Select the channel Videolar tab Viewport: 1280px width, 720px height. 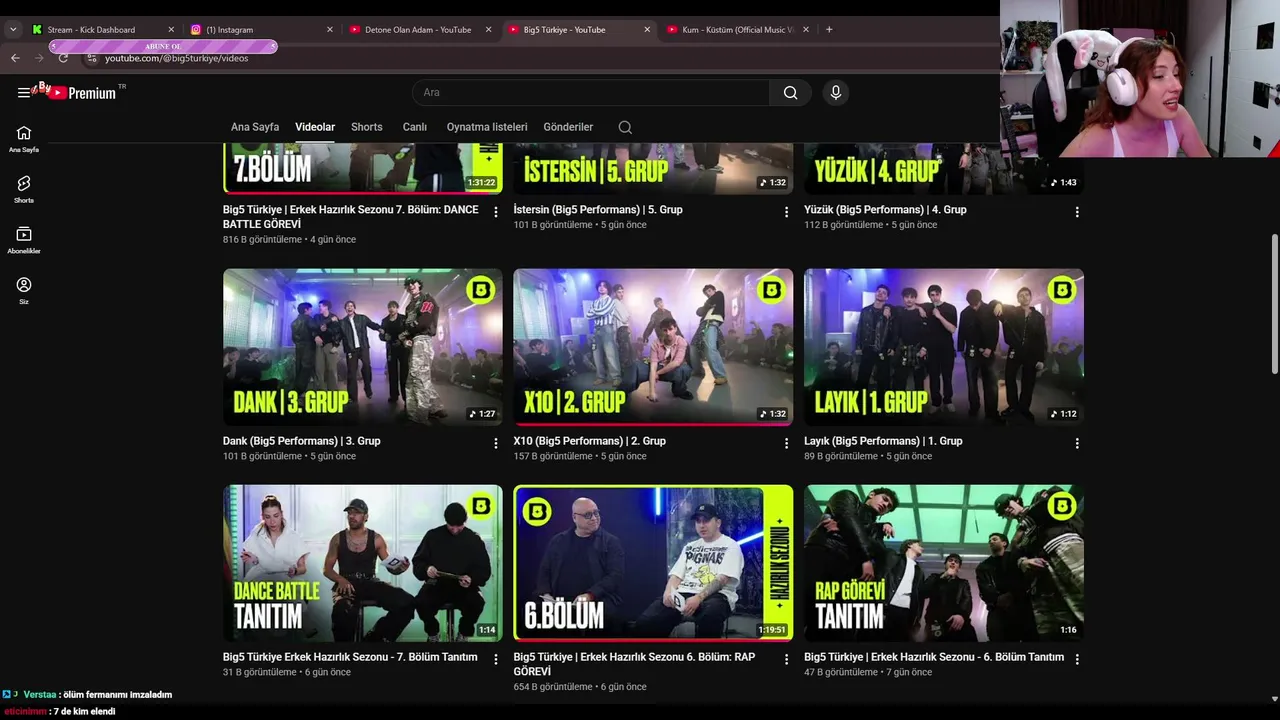point(315,127)
